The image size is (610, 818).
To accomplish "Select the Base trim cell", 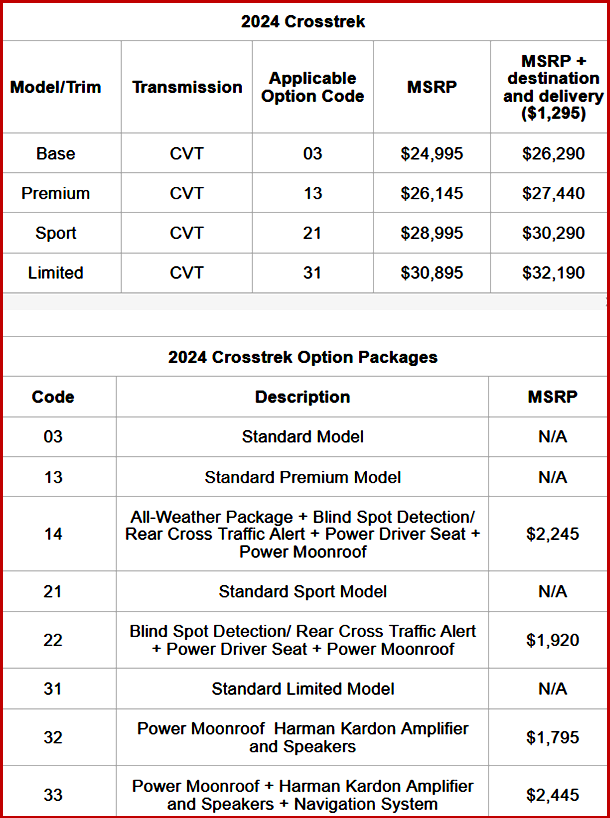I will tap(56, 154).
